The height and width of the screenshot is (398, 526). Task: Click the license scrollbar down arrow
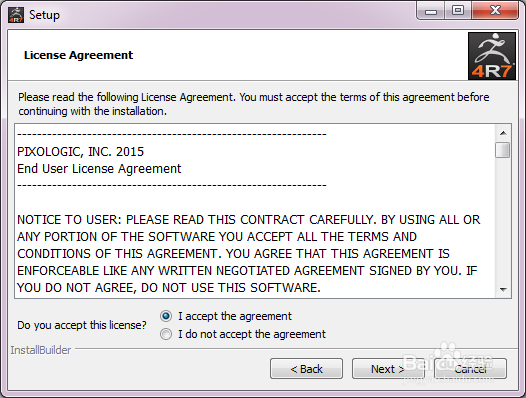503,289
